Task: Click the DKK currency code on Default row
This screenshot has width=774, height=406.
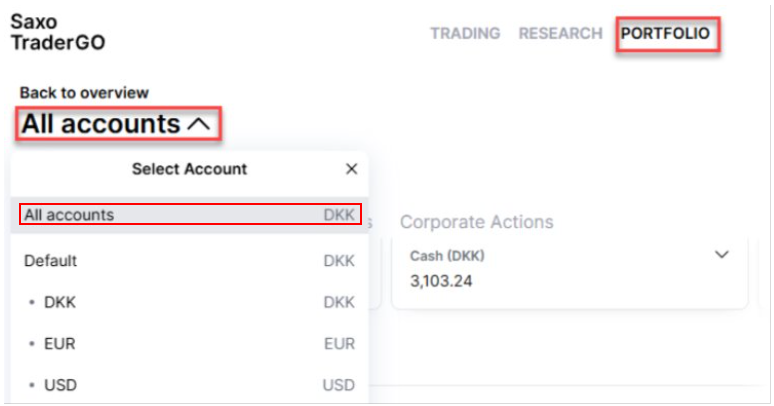Action: tap(339, 260)
